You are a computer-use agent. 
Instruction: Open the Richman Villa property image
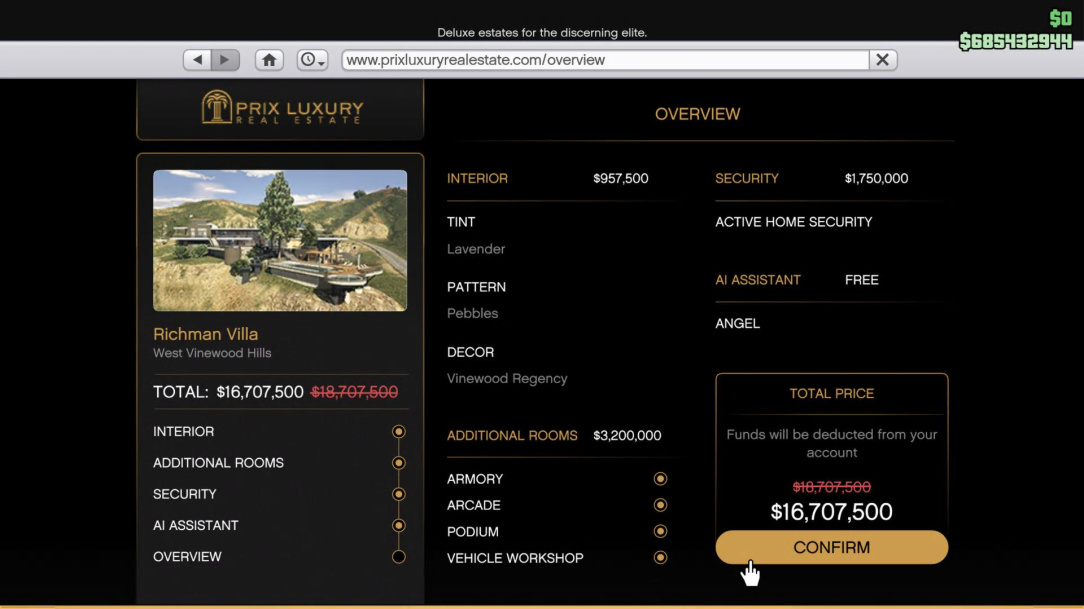280,241
